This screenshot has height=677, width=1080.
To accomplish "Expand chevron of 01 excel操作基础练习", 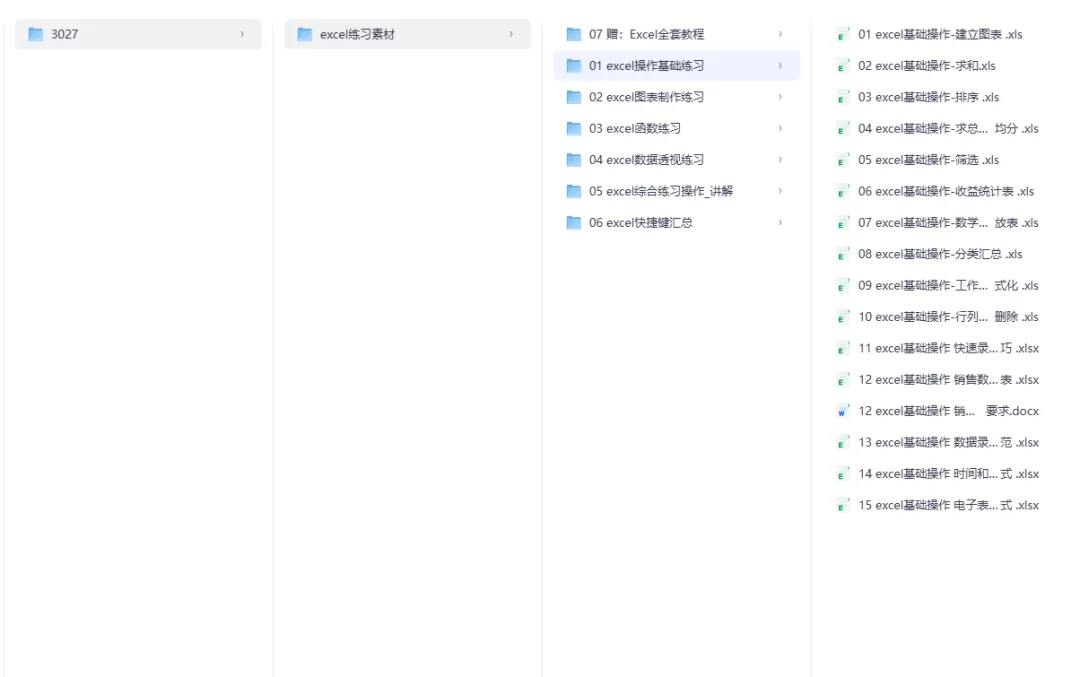I will pyautogui.click(x=780, y=65).
